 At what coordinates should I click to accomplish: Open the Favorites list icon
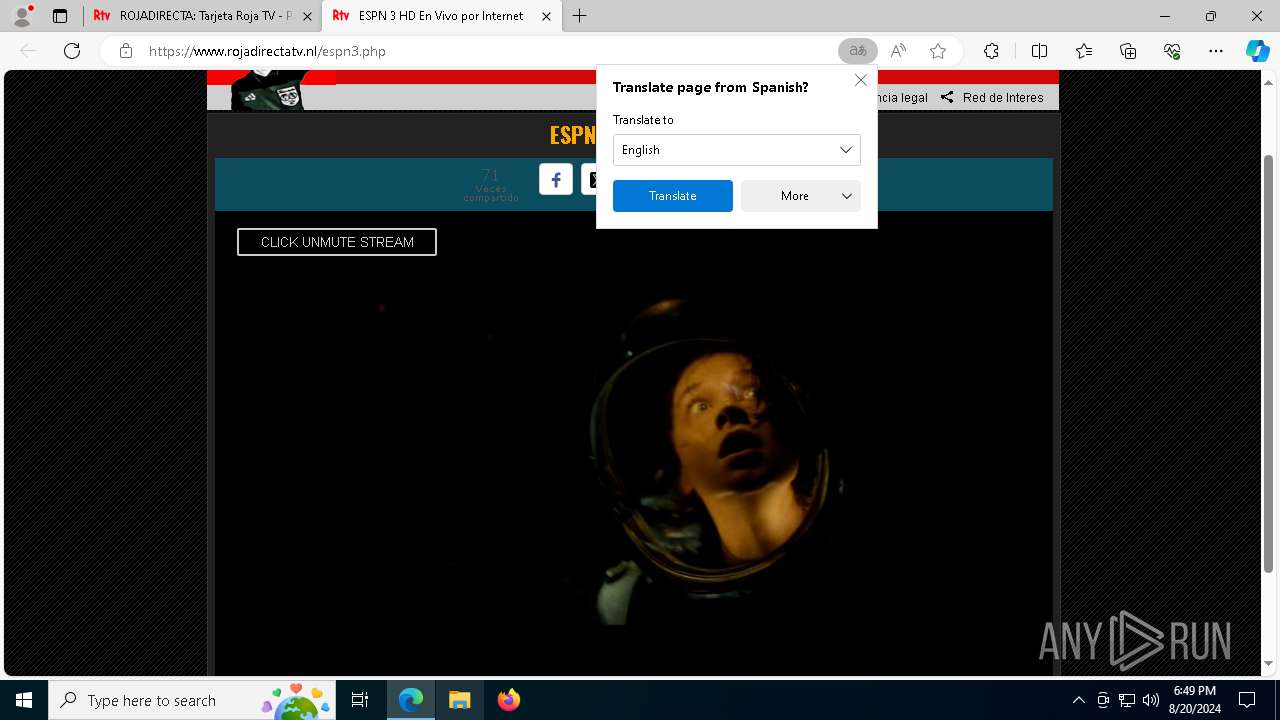(x=1084, y=51)
